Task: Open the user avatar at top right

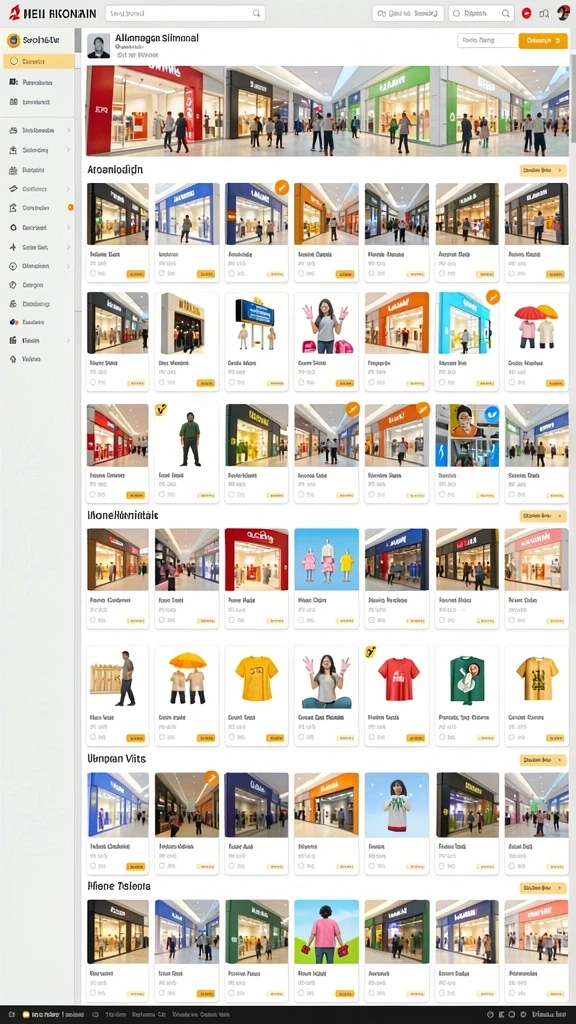Action: coord(563,12)
